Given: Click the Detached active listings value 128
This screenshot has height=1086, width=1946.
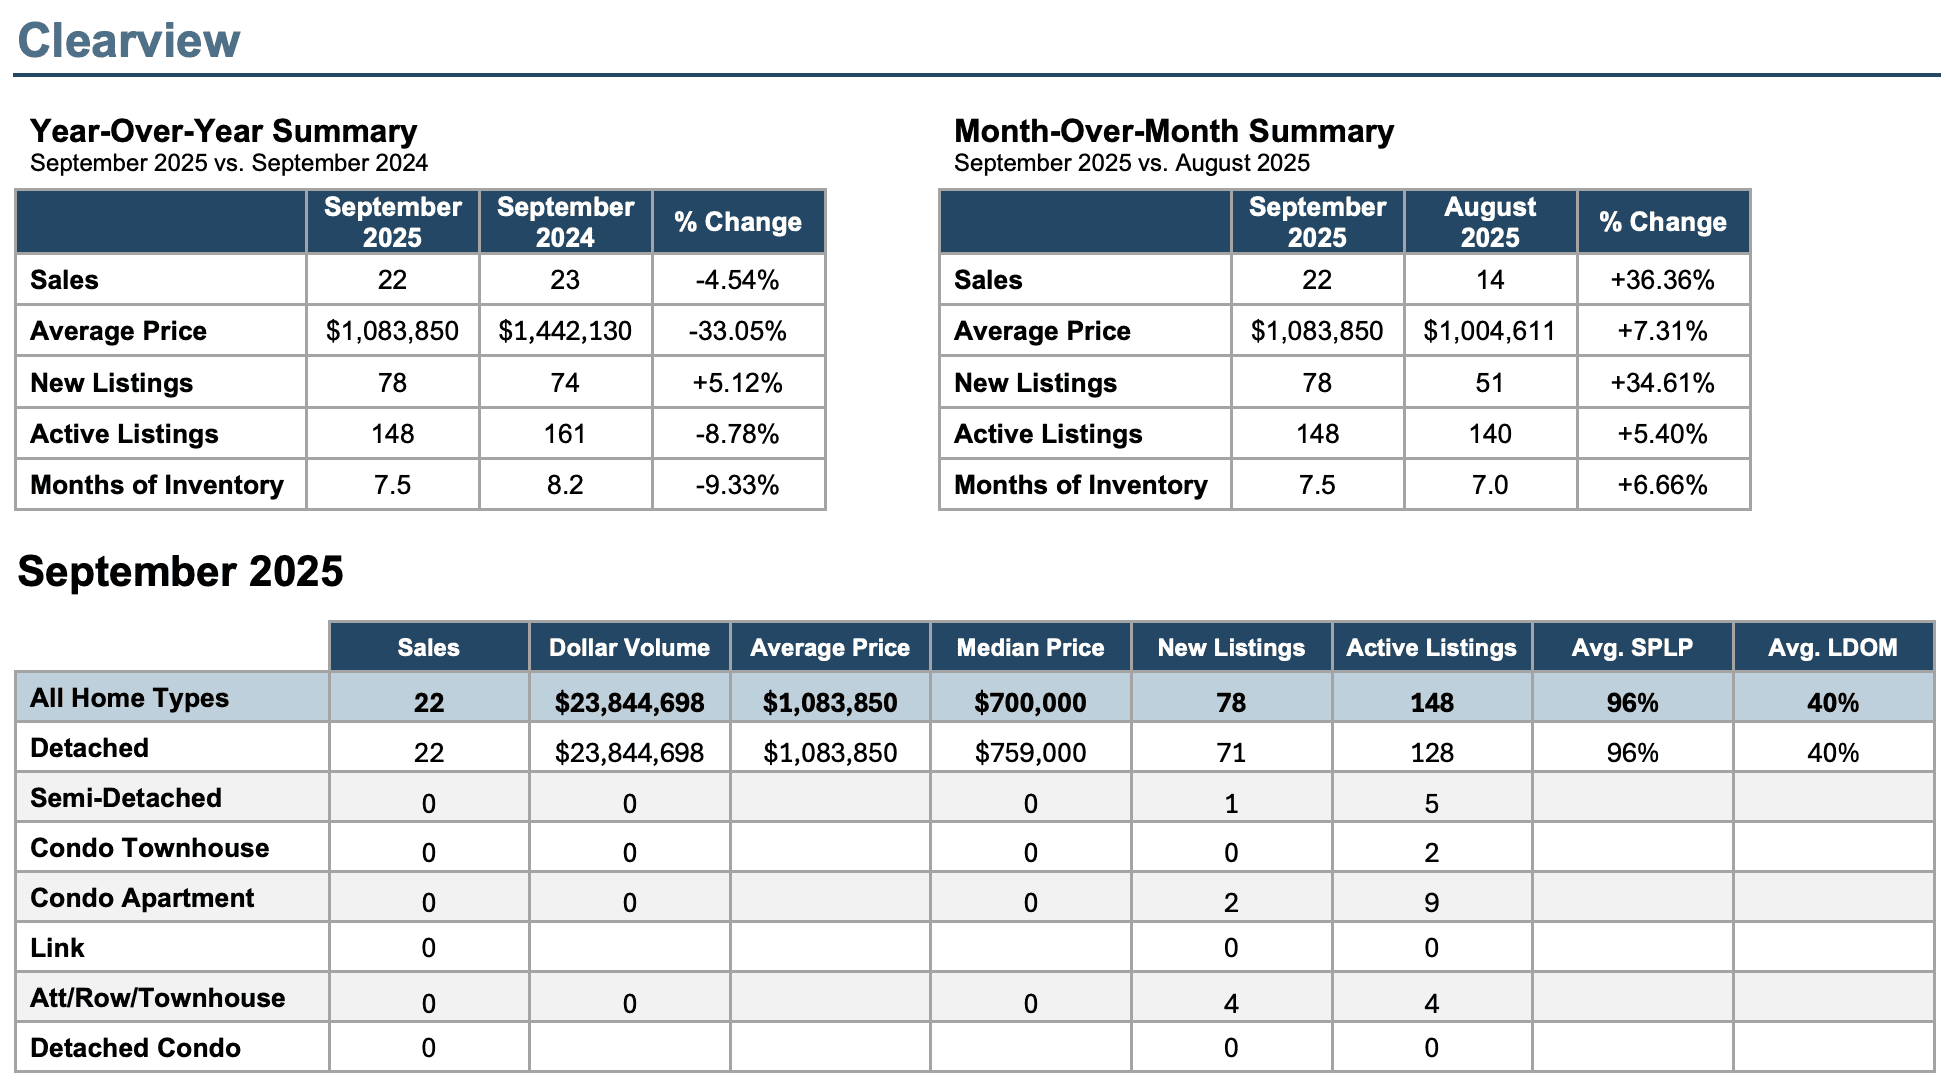Looking at the screenshot, I should (x=1431, y=753).
